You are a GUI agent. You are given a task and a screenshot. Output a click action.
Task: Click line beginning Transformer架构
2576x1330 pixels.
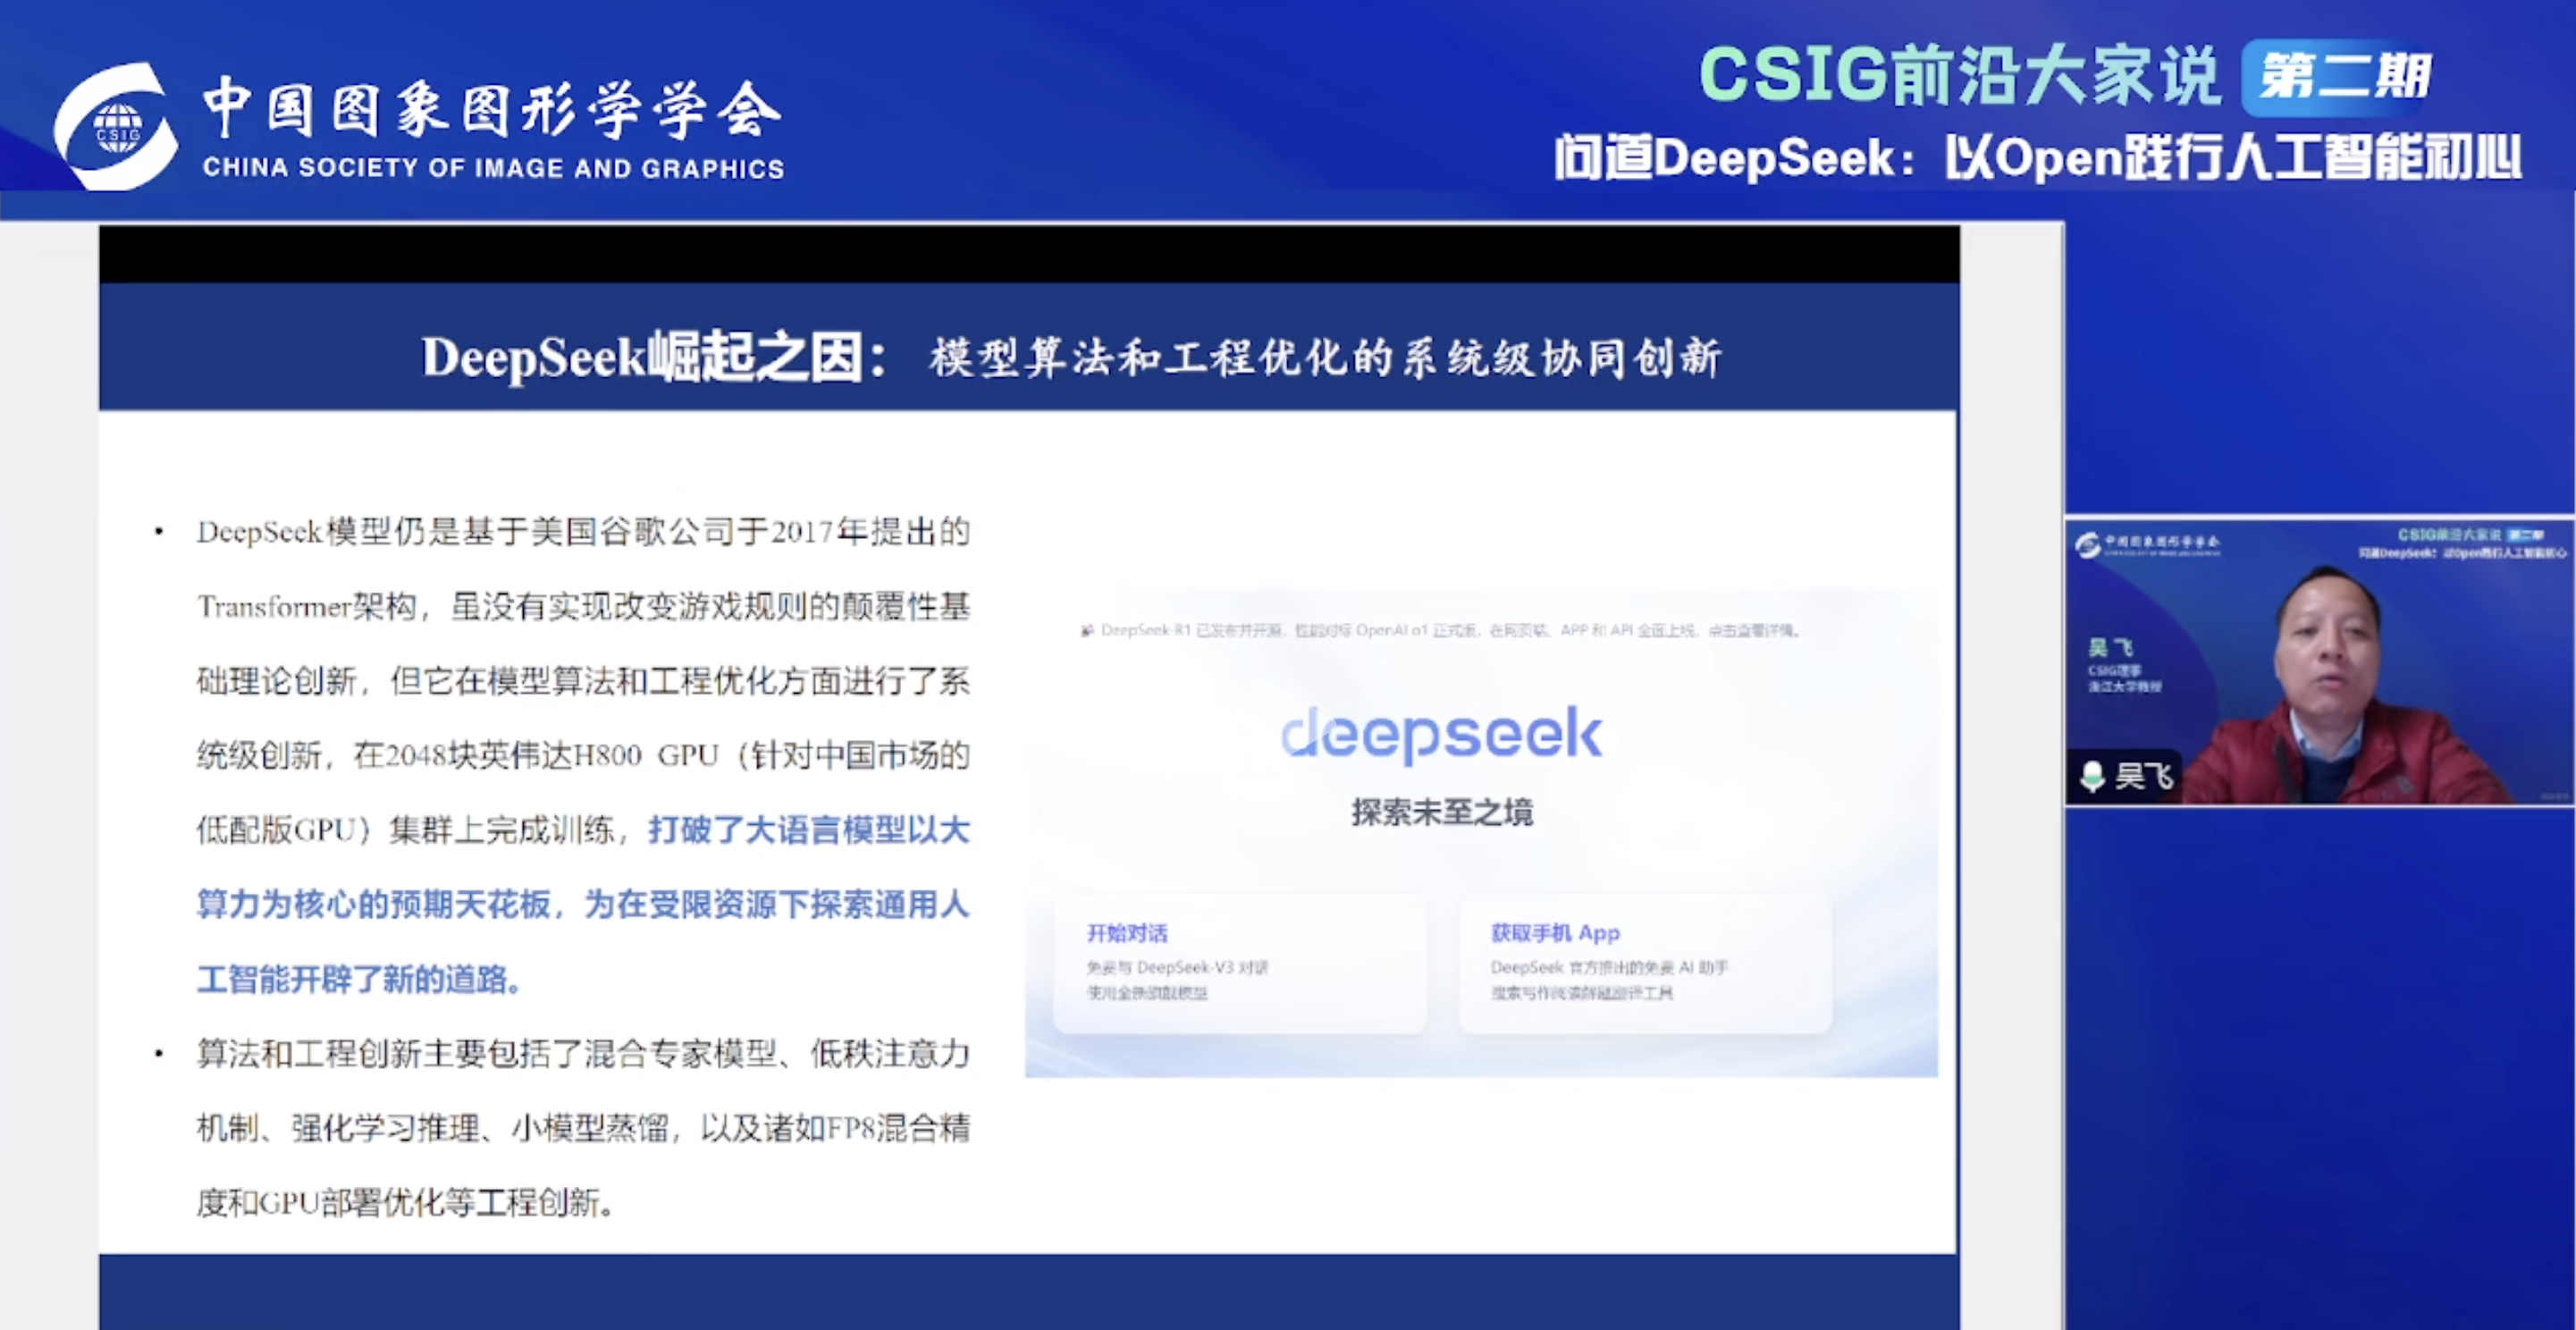[x=583, y=606]
